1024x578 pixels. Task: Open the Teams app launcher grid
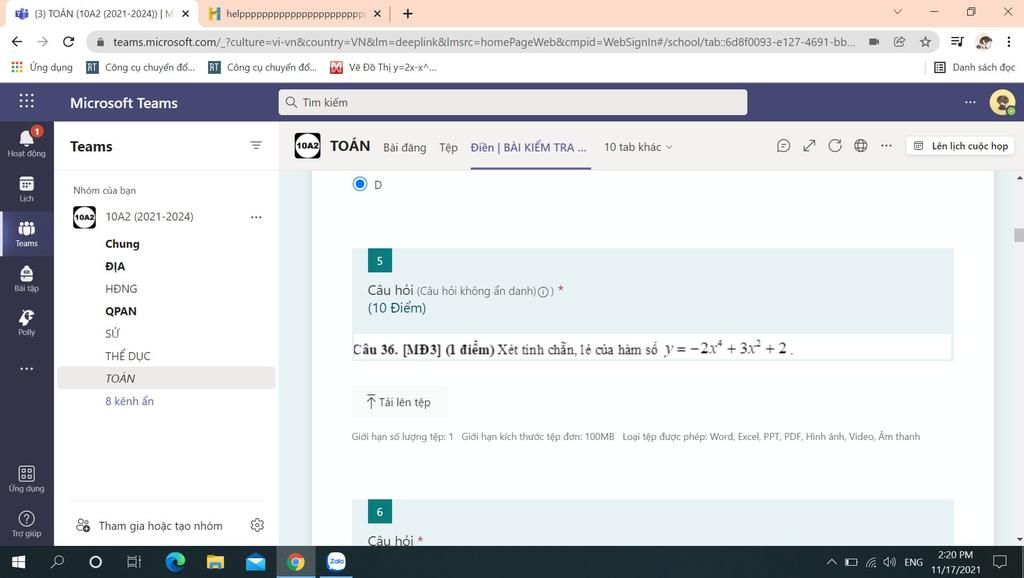(x=26, y=101)
